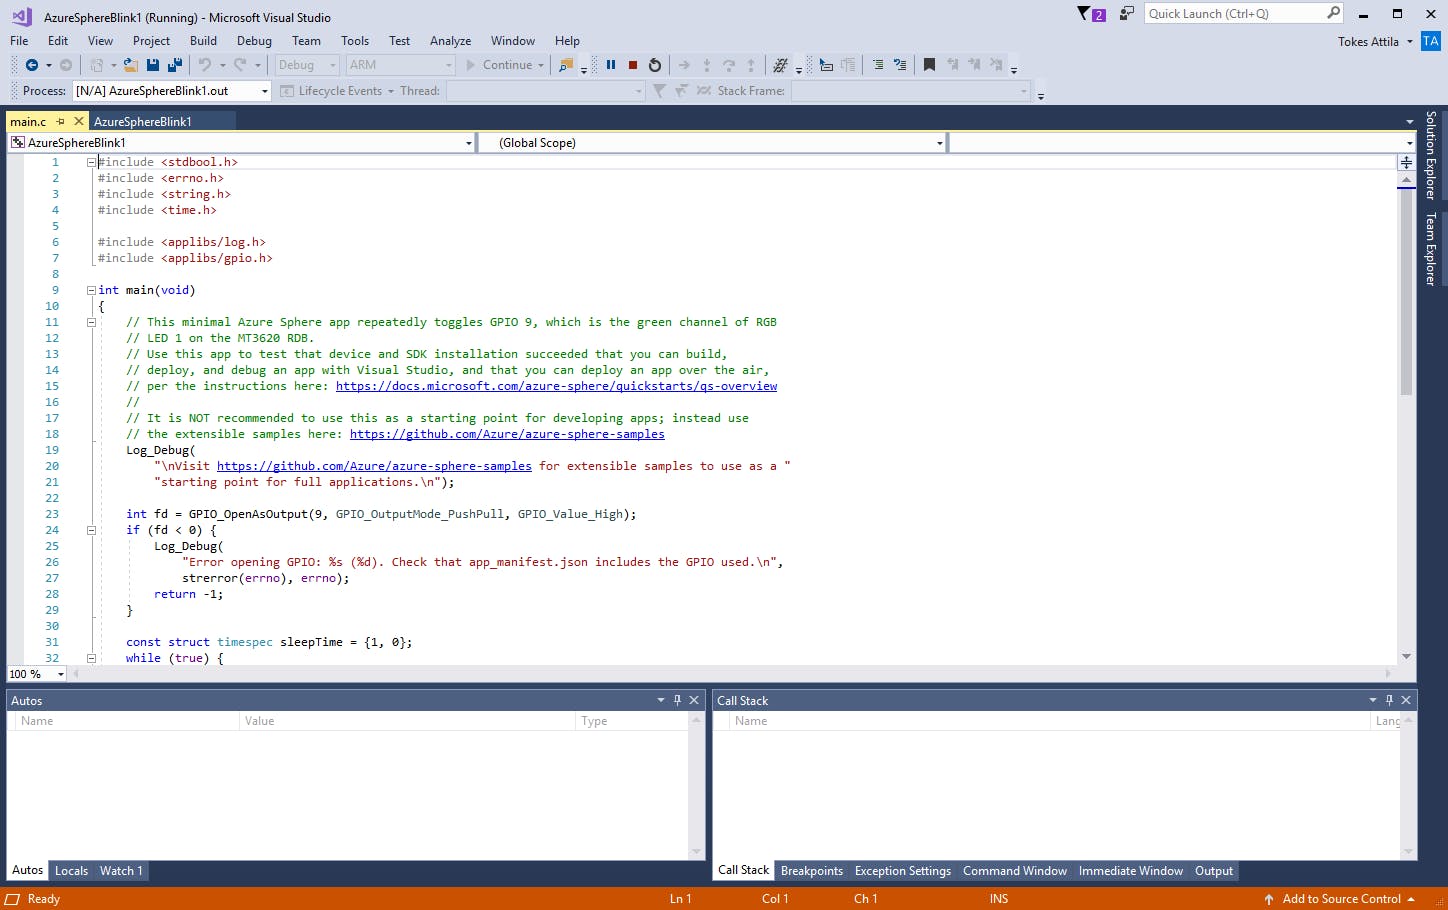Open the Debug menu
This screenshot has height=910, width=1448.
click(254, 41)
